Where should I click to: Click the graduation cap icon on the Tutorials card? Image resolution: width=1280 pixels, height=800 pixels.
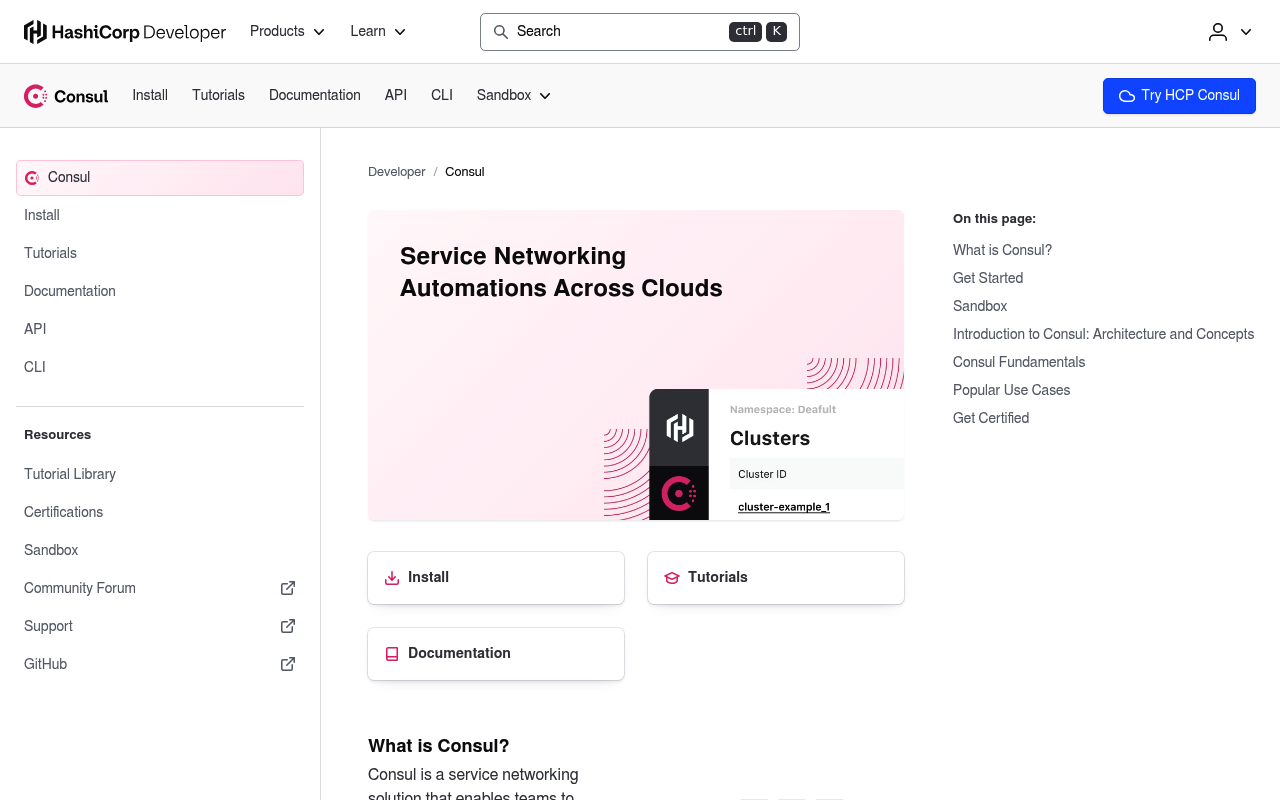pos(672,578)
